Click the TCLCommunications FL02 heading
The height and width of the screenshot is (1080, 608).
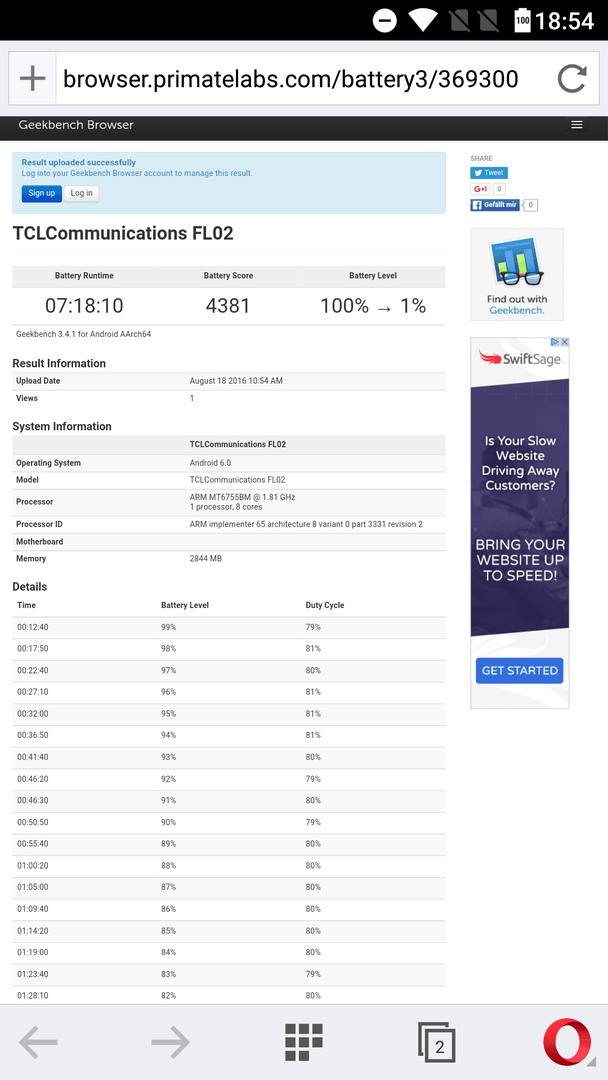coord(123,233)
